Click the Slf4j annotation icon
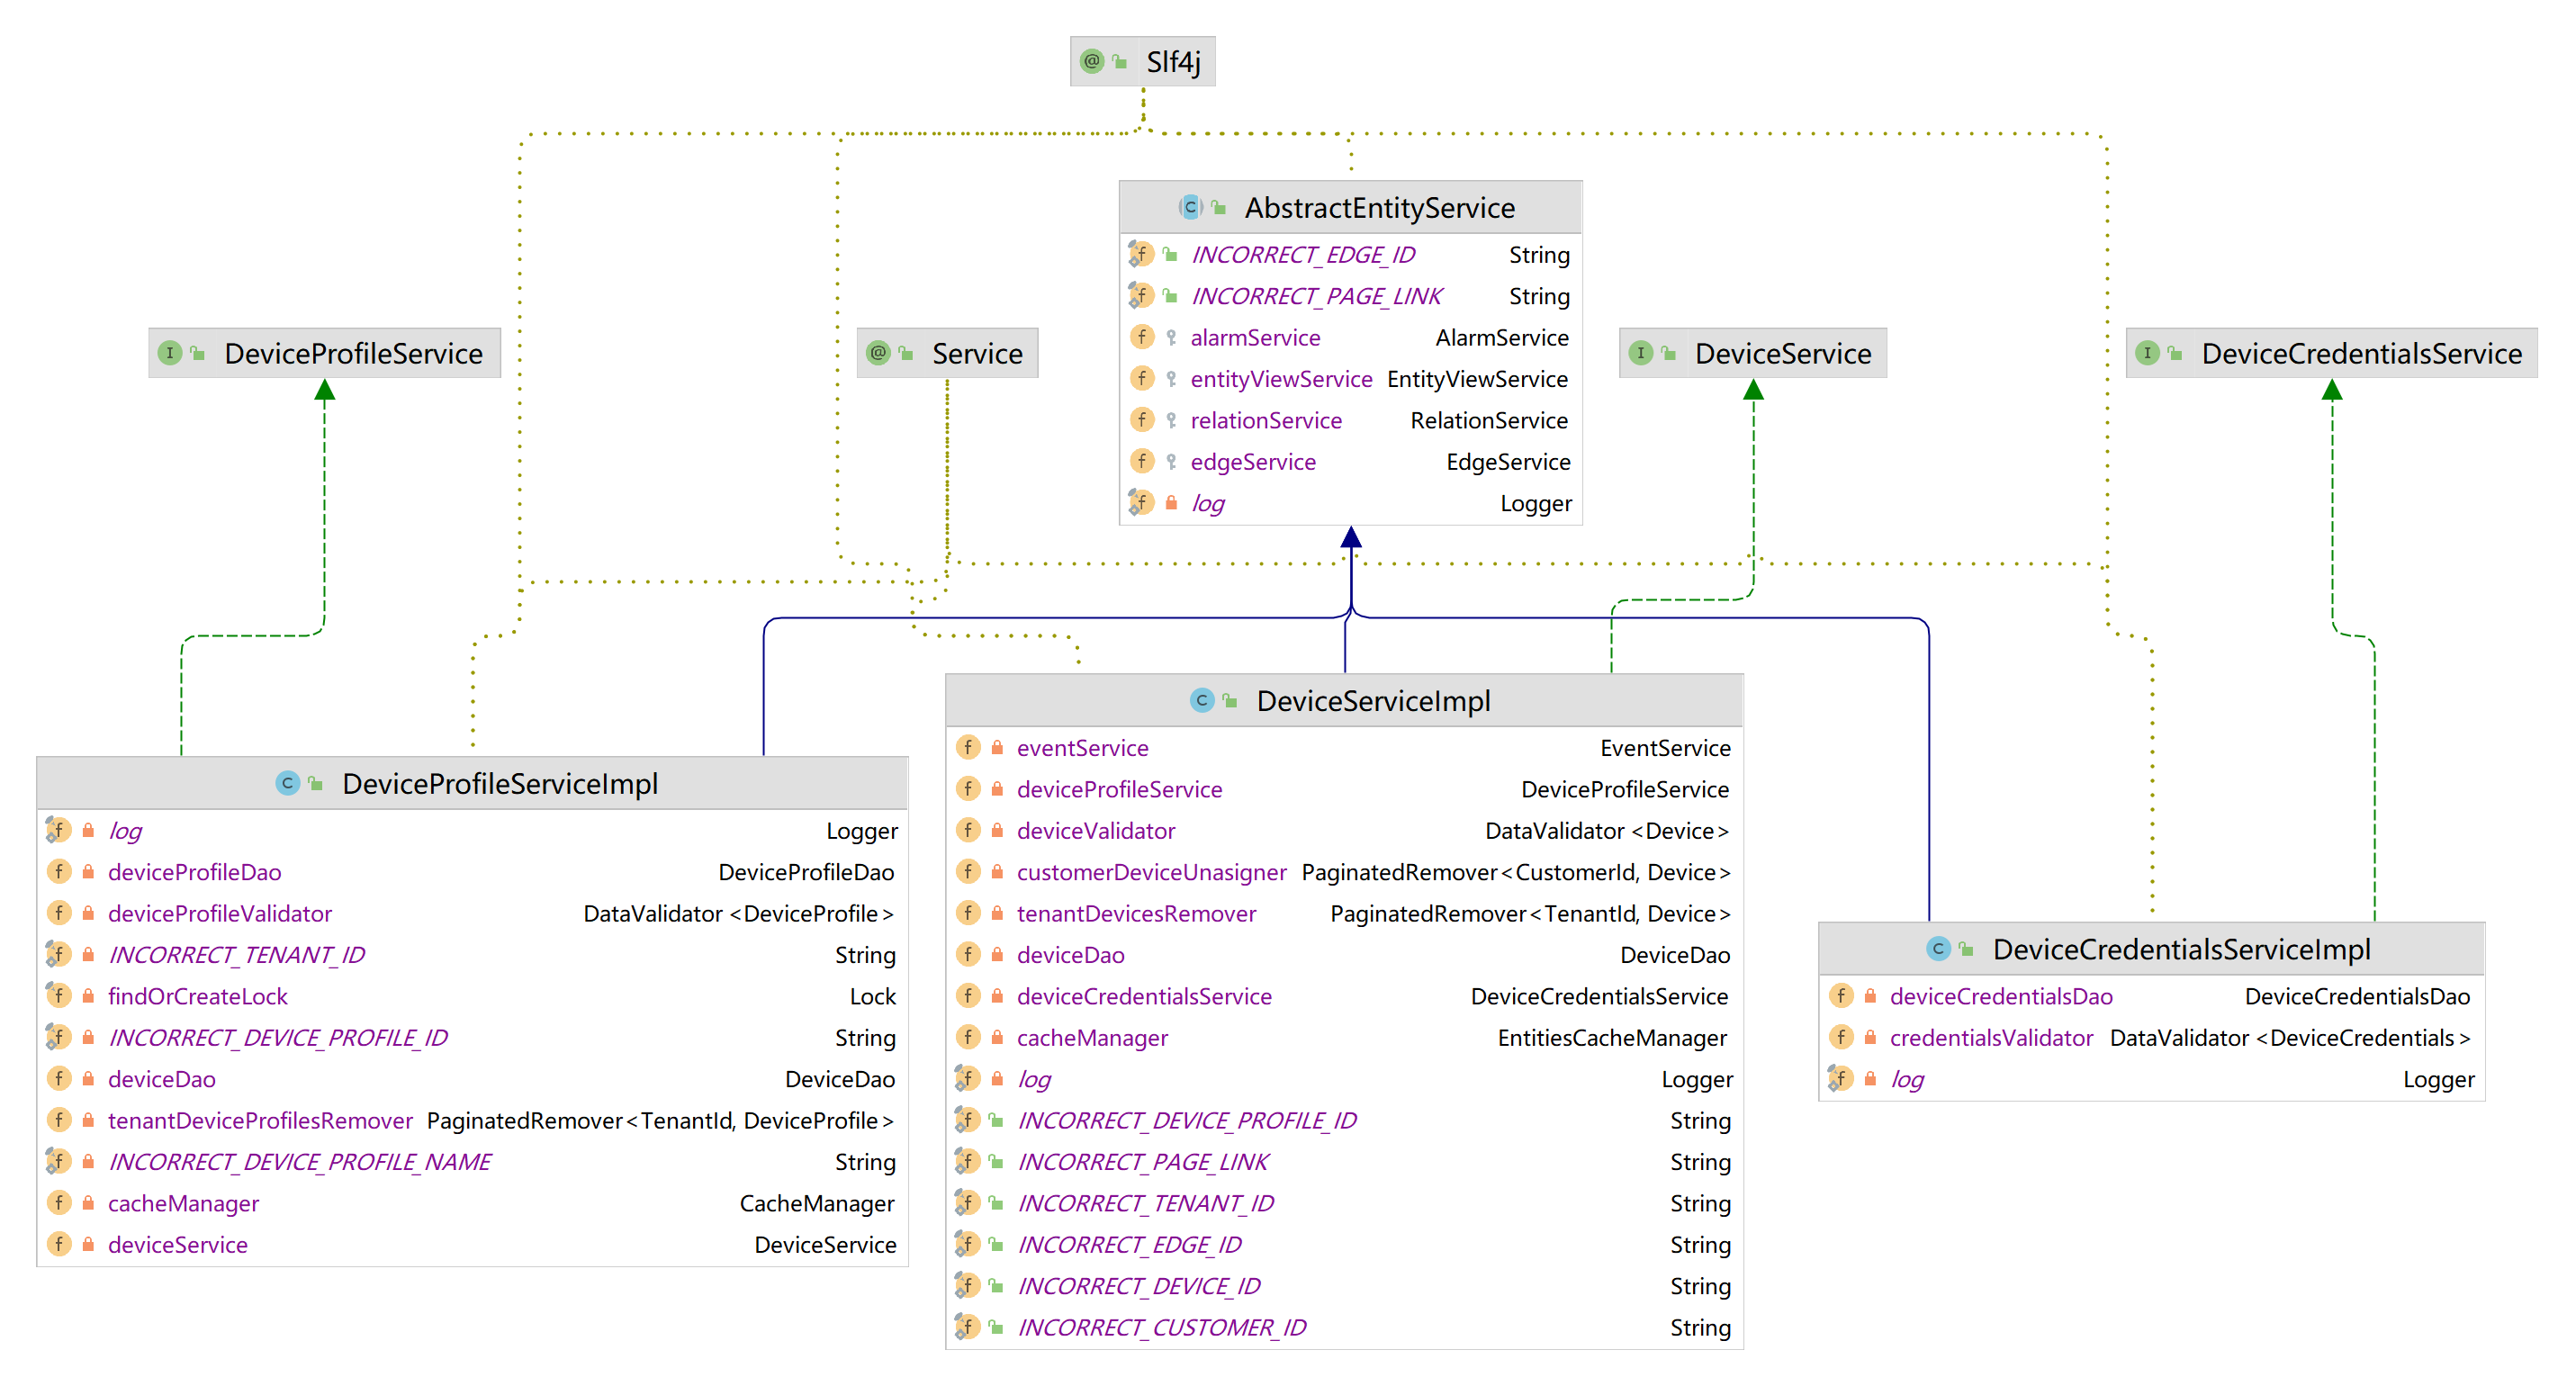 click(x=1092, y=62)
